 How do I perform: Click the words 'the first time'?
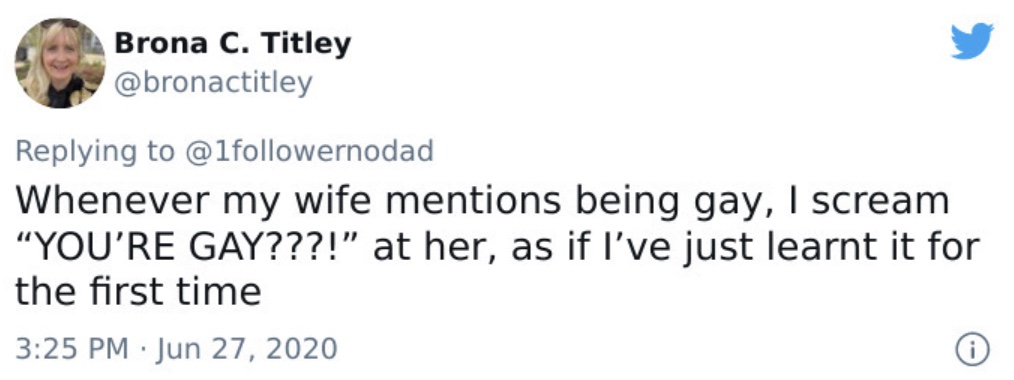138,292
